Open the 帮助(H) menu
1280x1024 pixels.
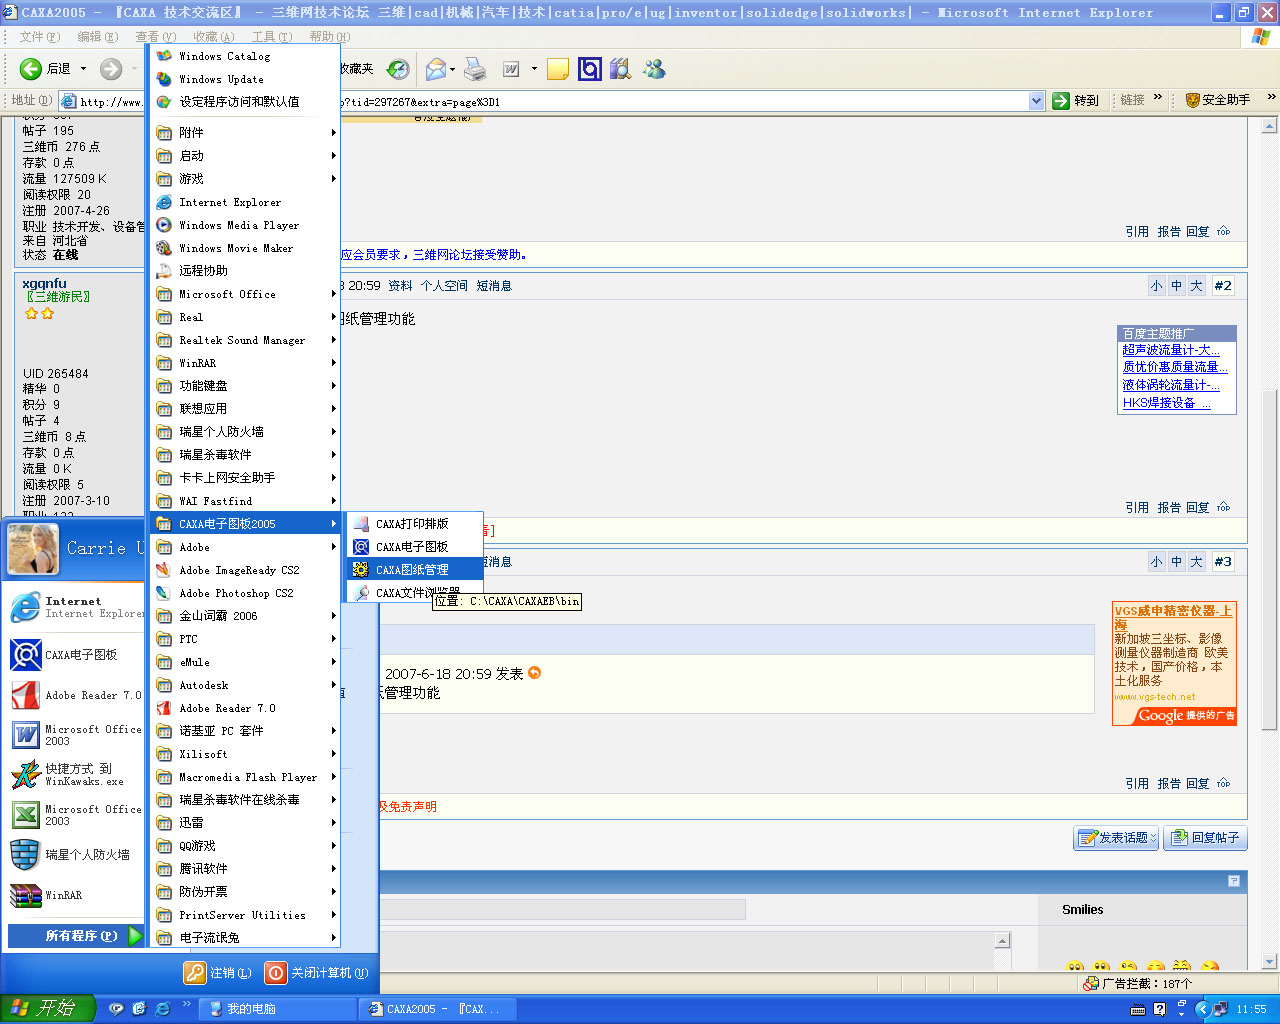coord(329,37)
